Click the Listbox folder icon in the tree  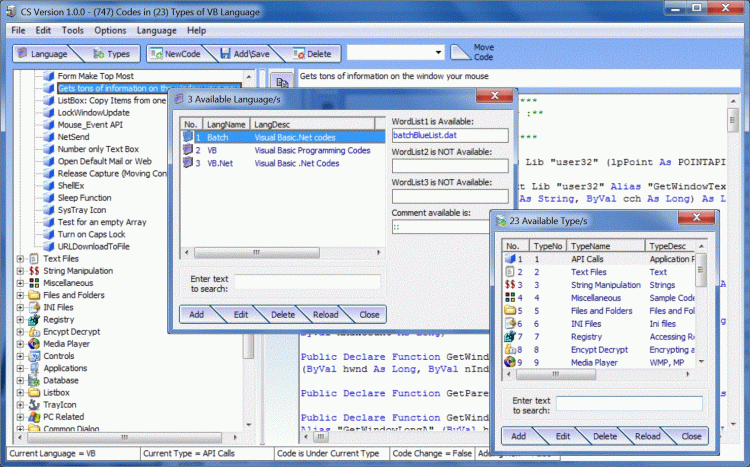[x=34, y=392]
